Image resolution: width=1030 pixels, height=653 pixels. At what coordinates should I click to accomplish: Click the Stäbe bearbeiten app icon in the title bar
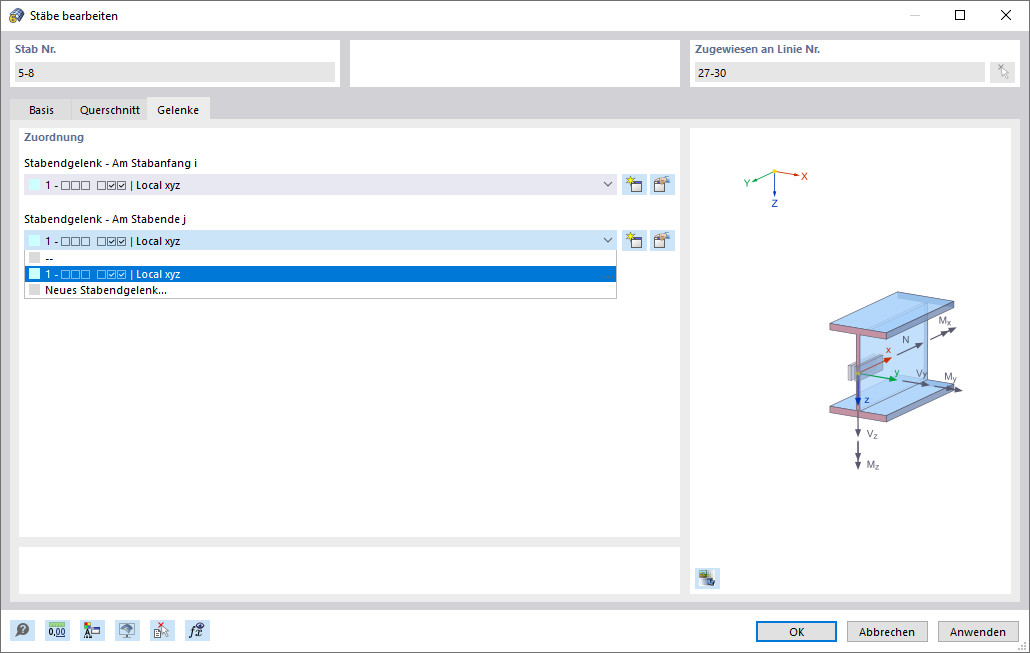pyautogui.click(x=16, y=15)
